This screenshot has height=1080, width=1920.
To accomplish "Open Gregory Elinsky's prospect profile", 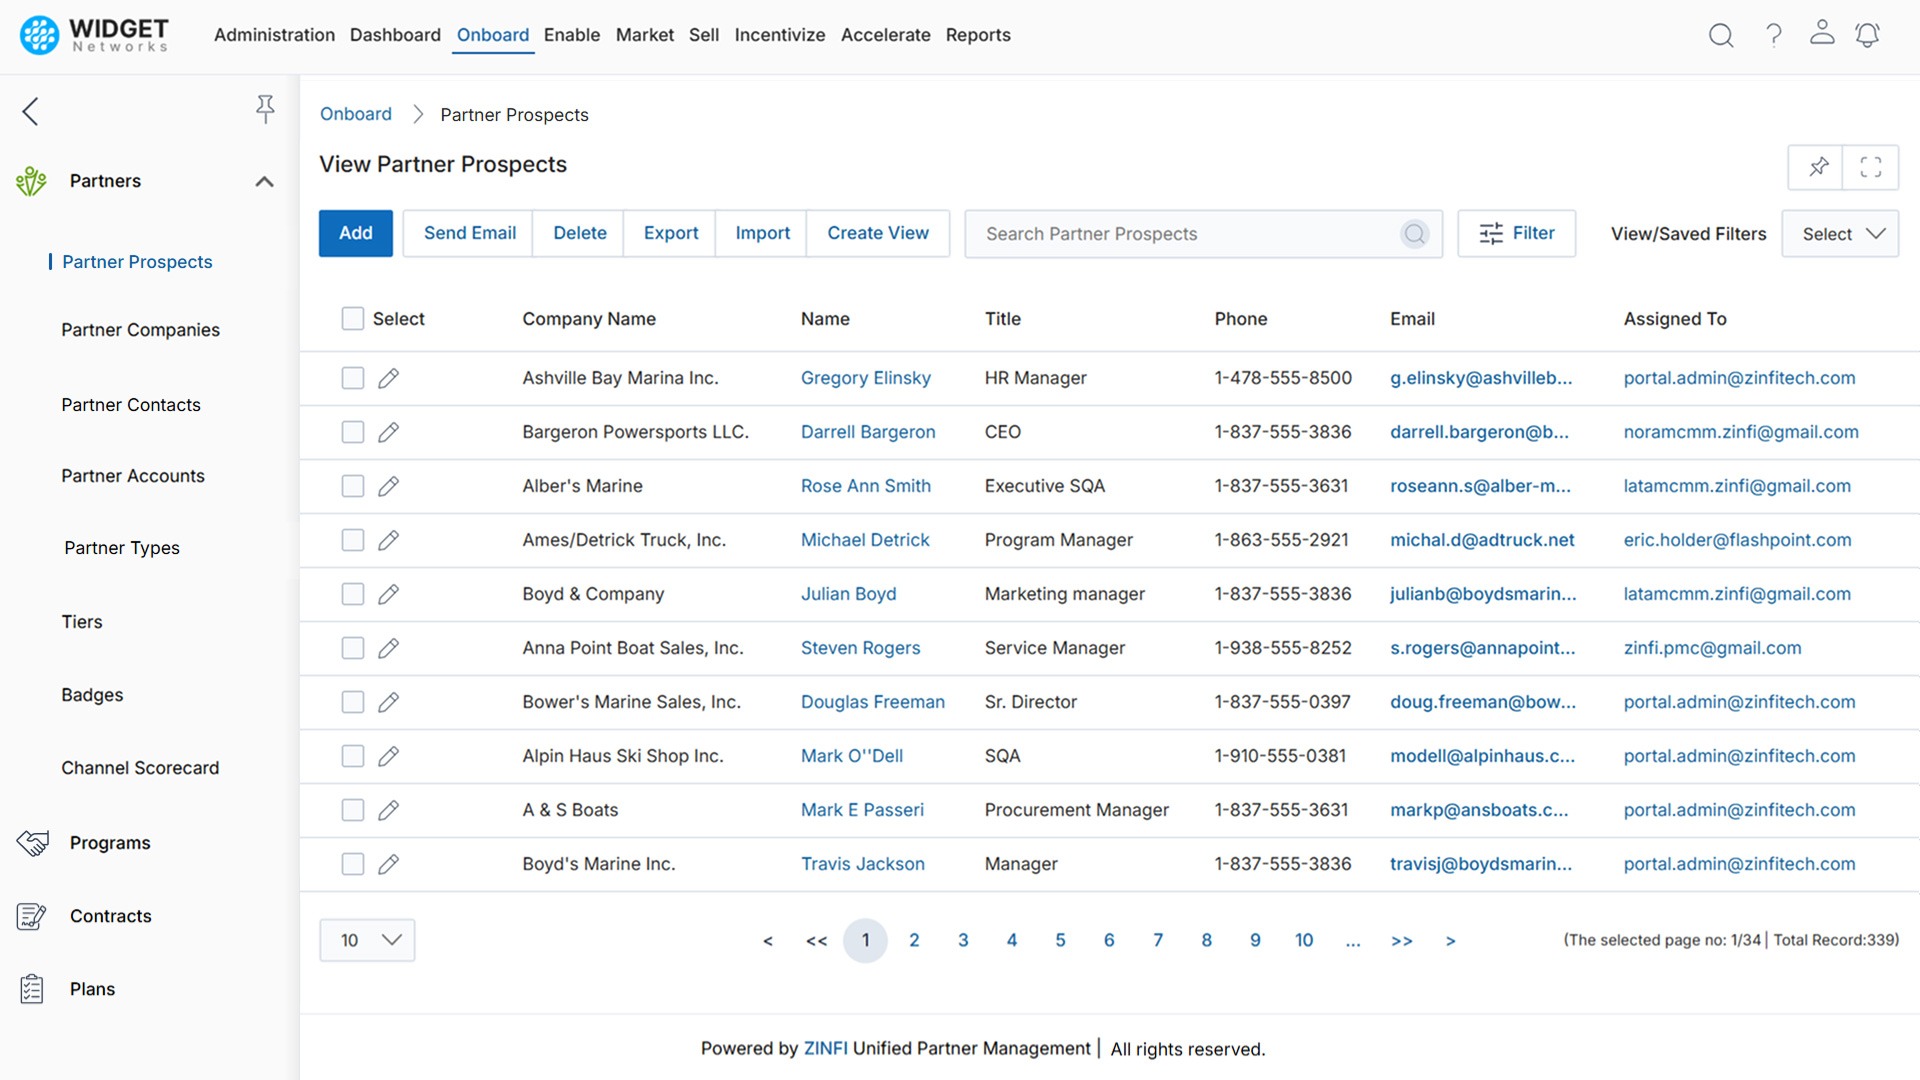I will click(866, 378).
